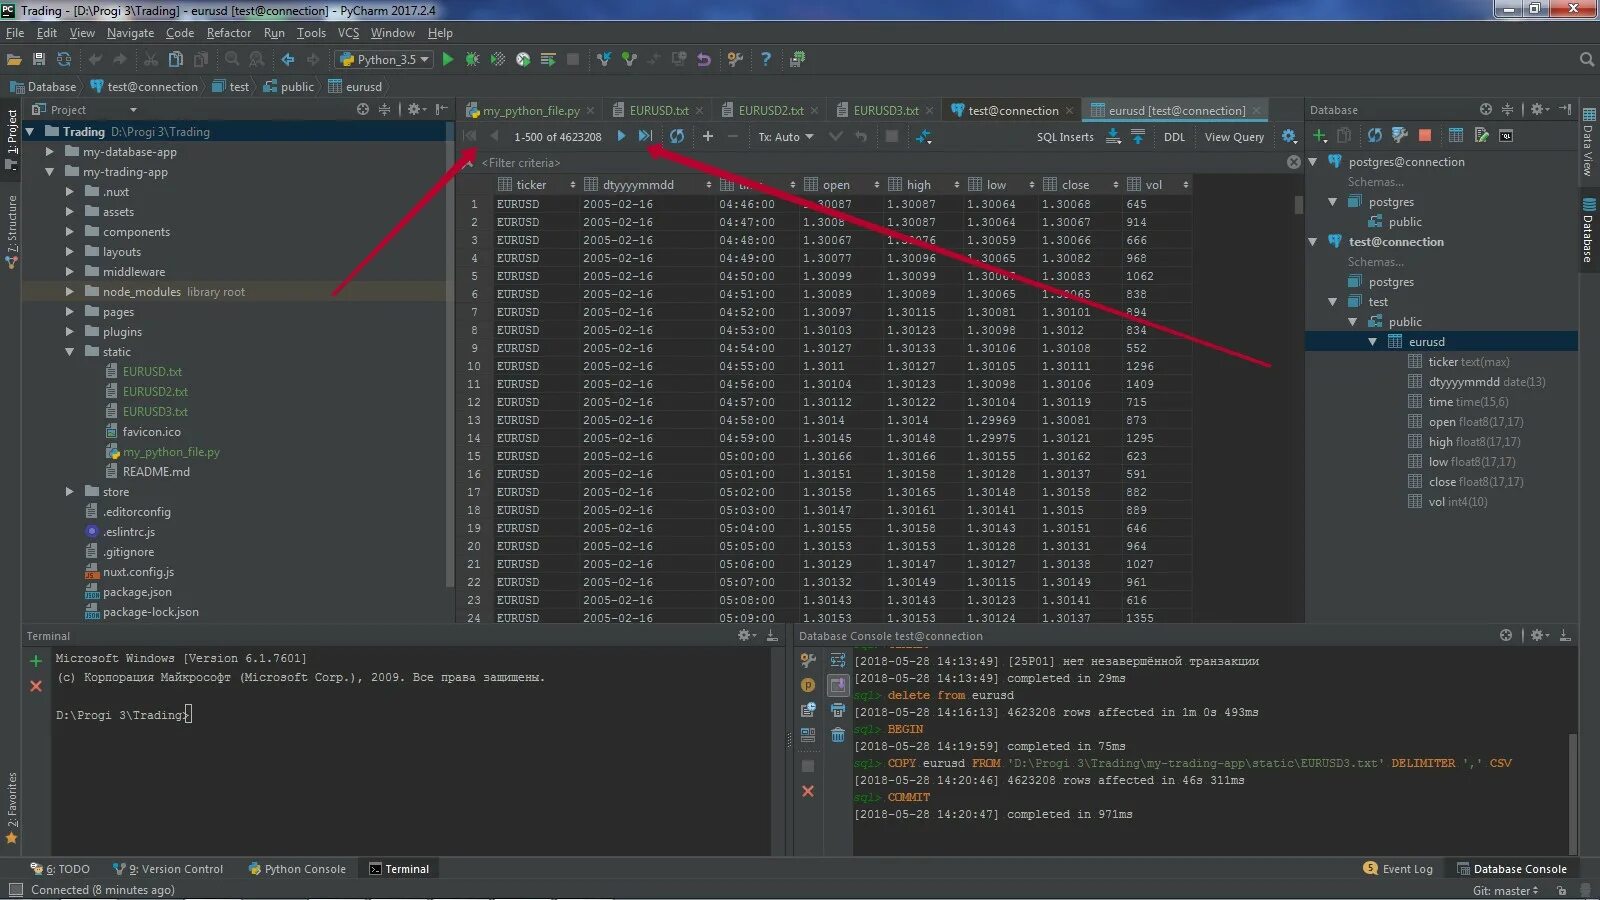Click the Save All floppy disk icon
The height and width of the screenshot is (900, 1600).
coord(38,59)
